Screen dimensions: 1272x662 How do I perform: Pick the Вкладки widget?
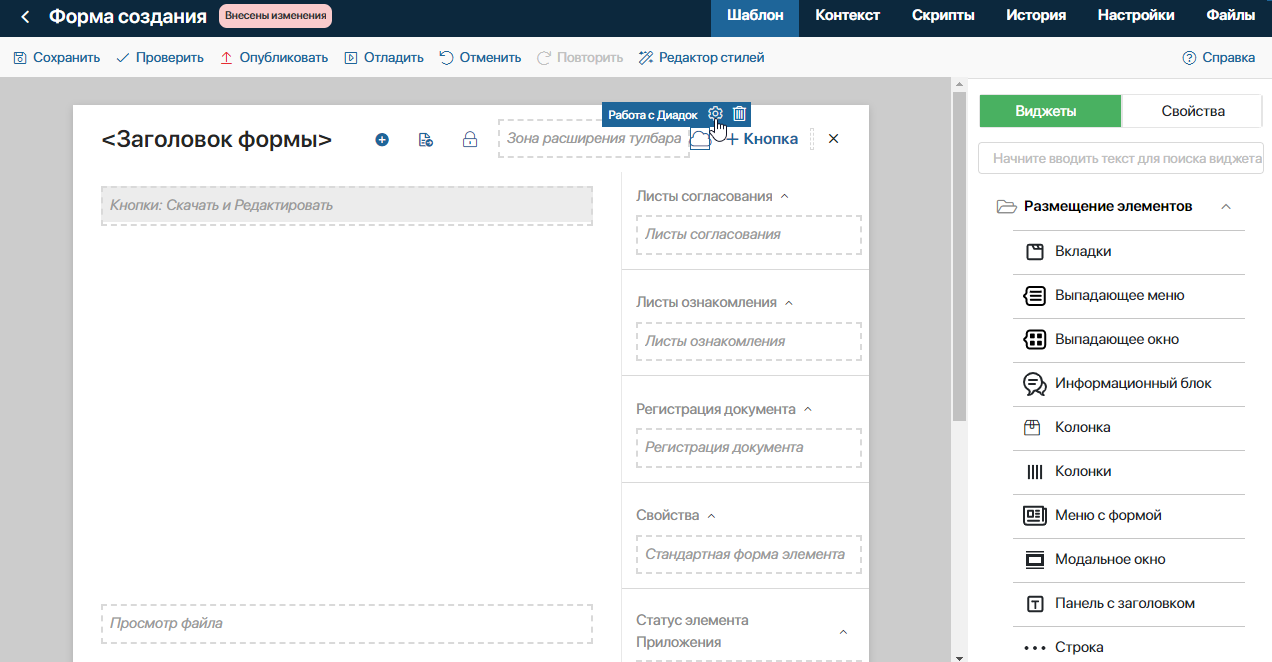point(1129,252)
